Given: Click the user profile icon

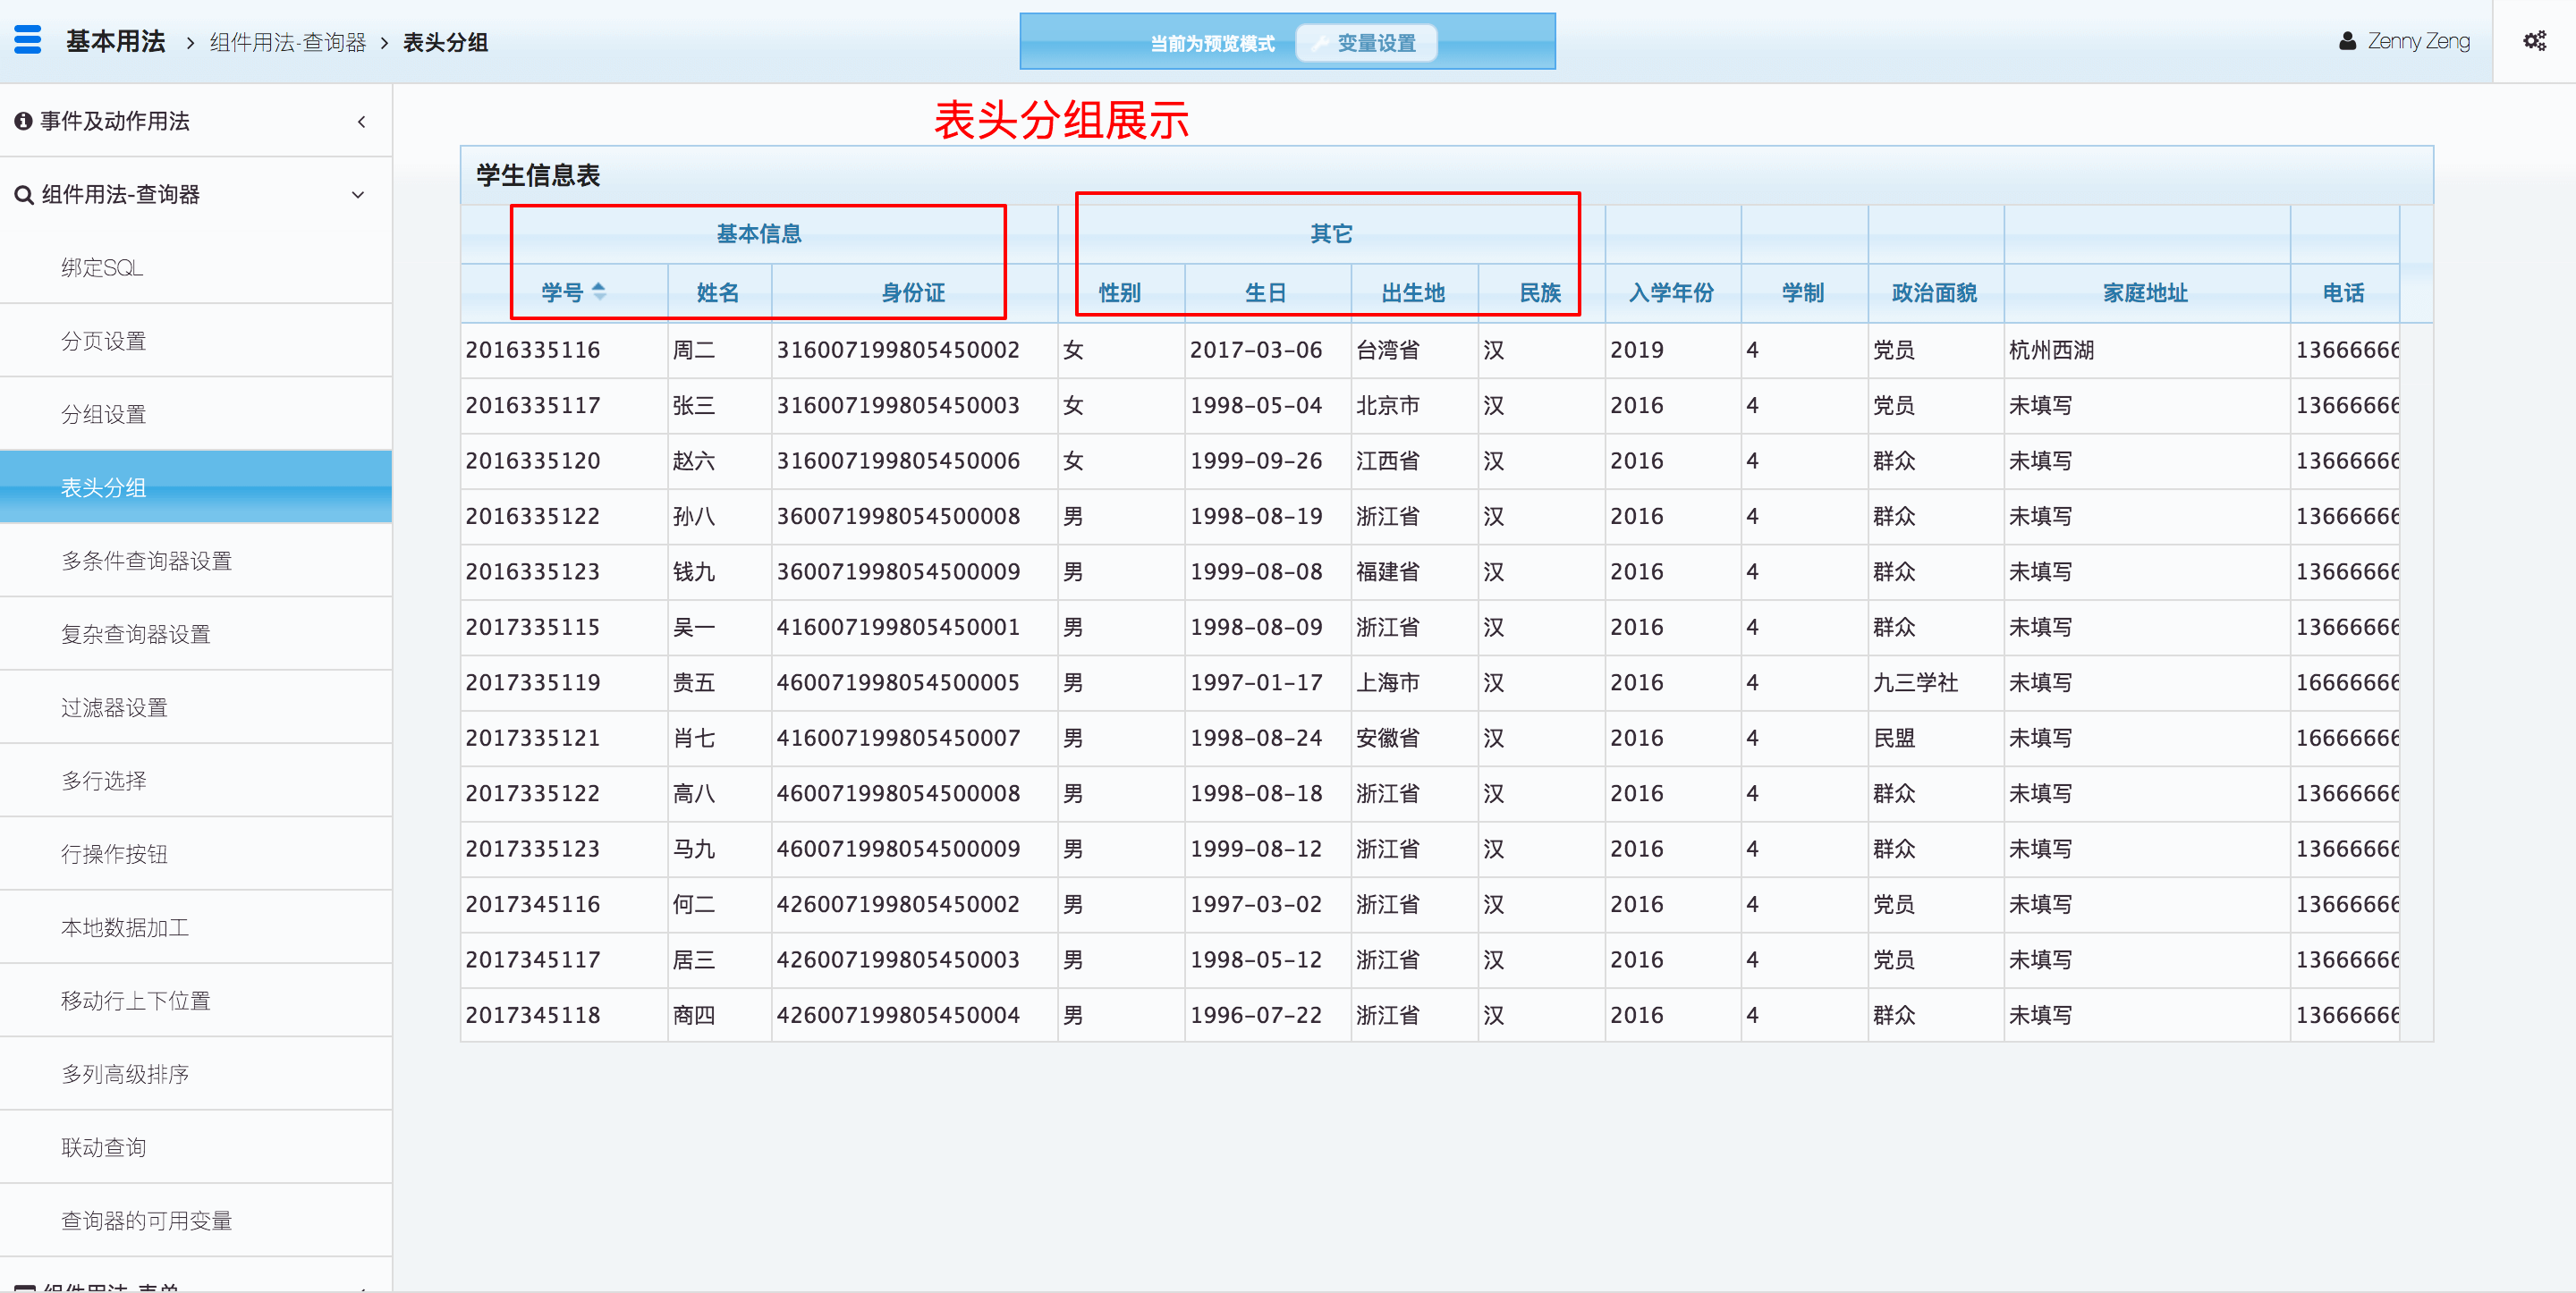Looking at the screenshot, I should (x=2347, y=41).
